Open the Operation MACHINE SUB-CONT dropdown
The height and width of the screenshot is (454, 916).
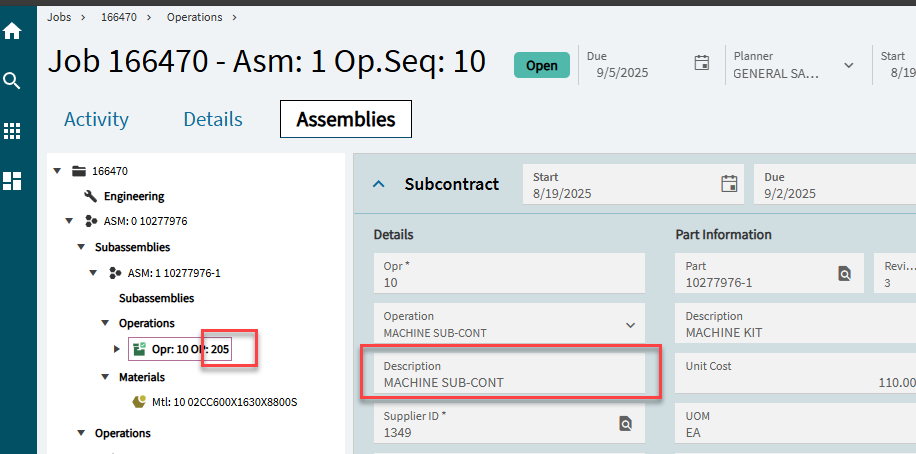(630, 325)
